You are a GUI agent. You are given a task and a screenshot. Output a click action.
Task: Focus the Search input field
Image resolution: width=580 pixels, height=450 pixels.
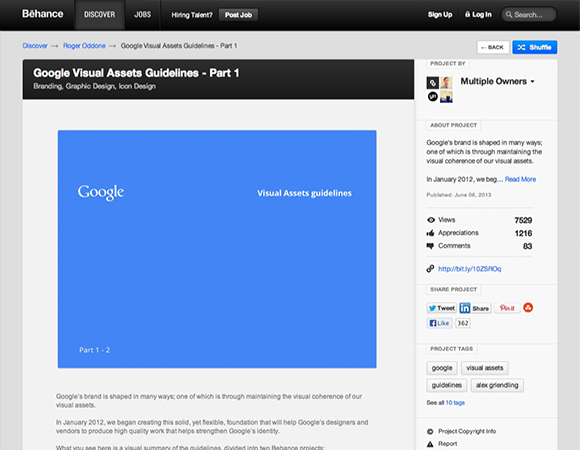point(529,15)
